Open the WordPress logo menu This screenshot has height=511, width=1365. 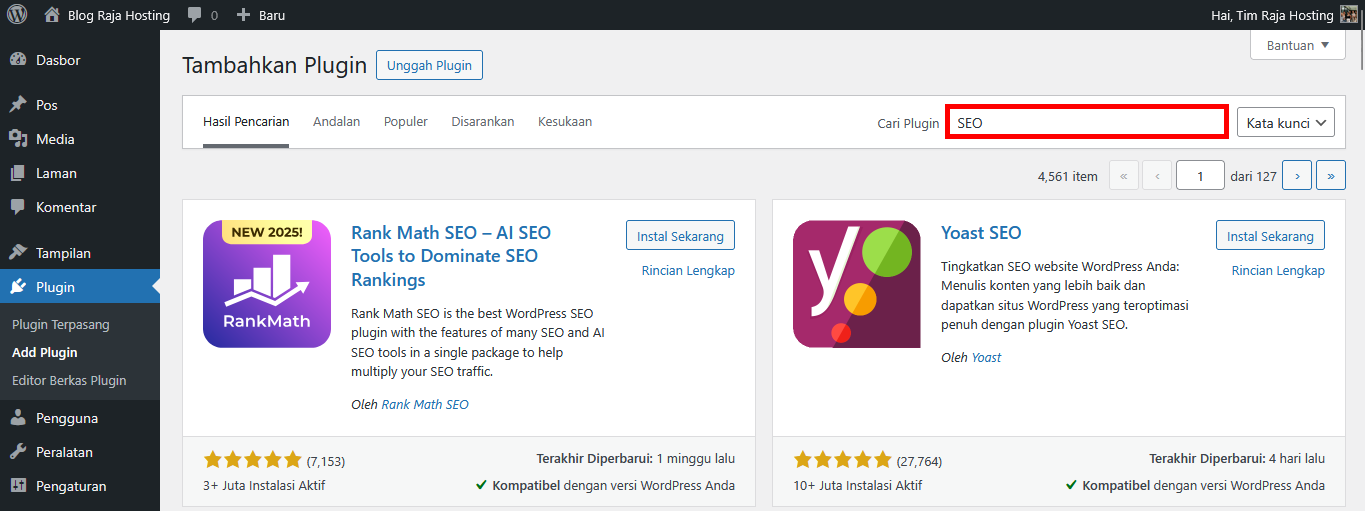coord(18,15)
